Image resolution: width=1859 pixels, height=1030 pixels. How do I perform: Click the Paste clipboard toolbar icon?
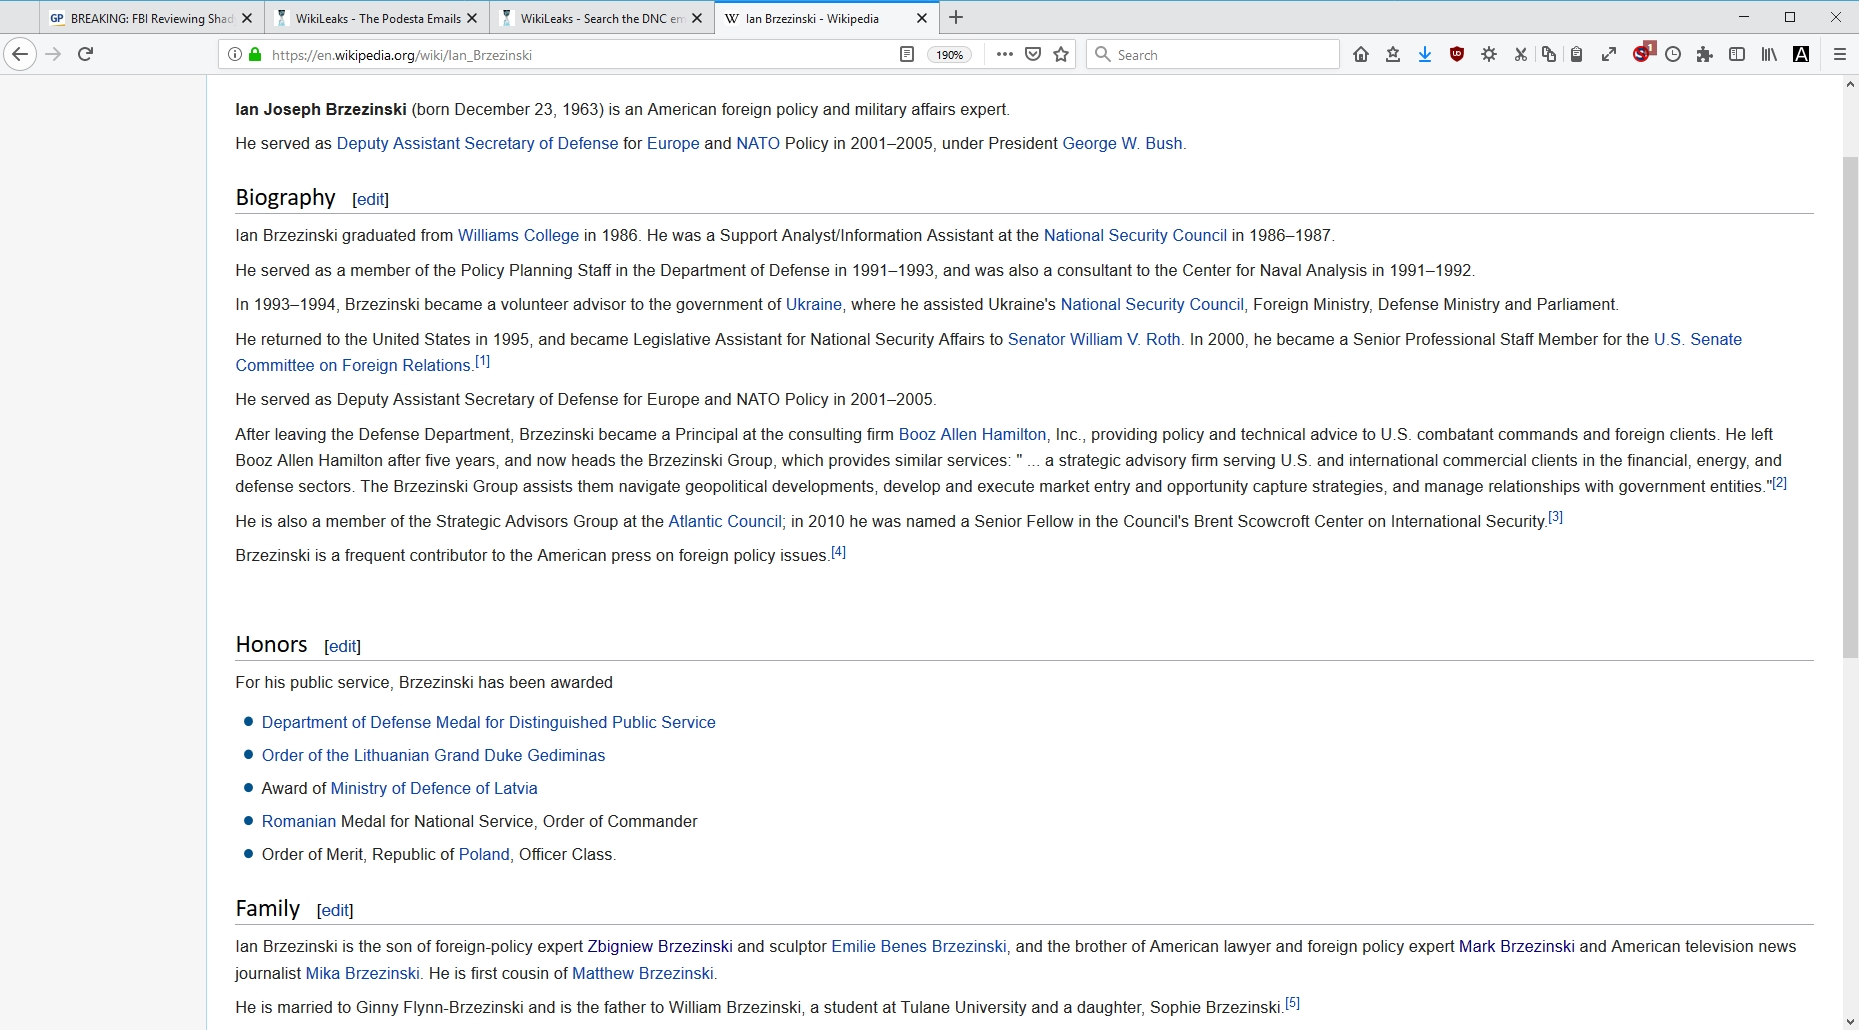(1577, 55)
